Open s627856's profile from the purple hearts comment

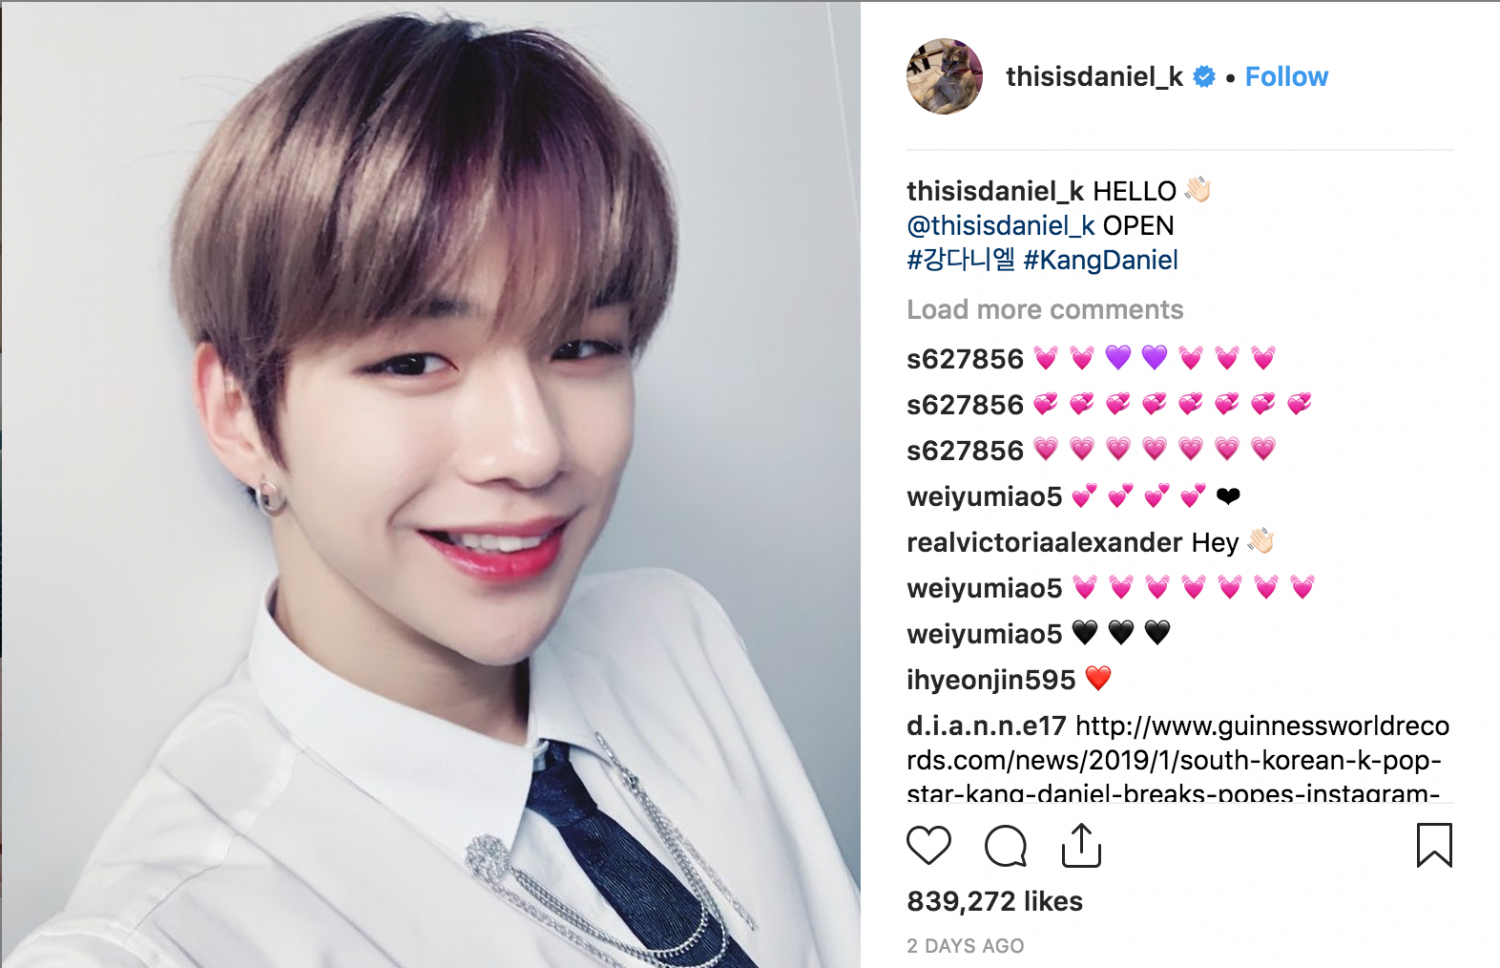tap(966, 359)
